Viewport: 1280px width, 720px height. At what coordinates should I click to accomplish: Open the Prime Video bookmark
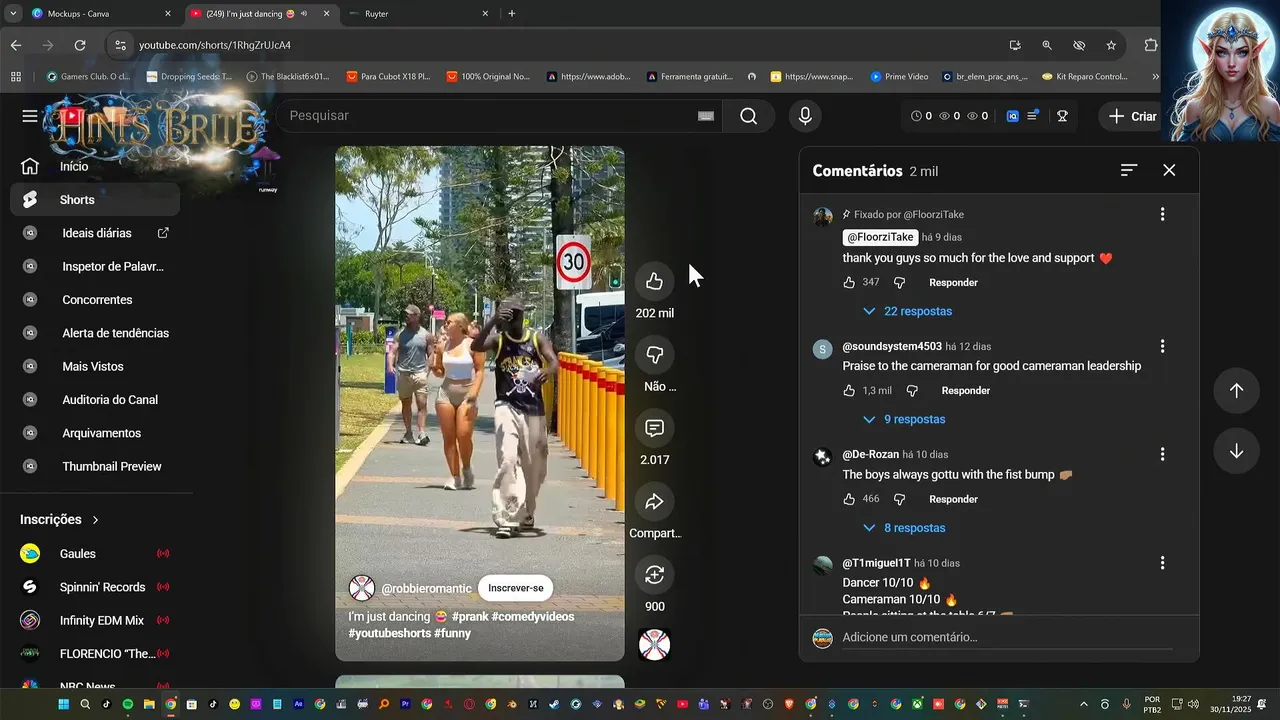click(899, 76)
